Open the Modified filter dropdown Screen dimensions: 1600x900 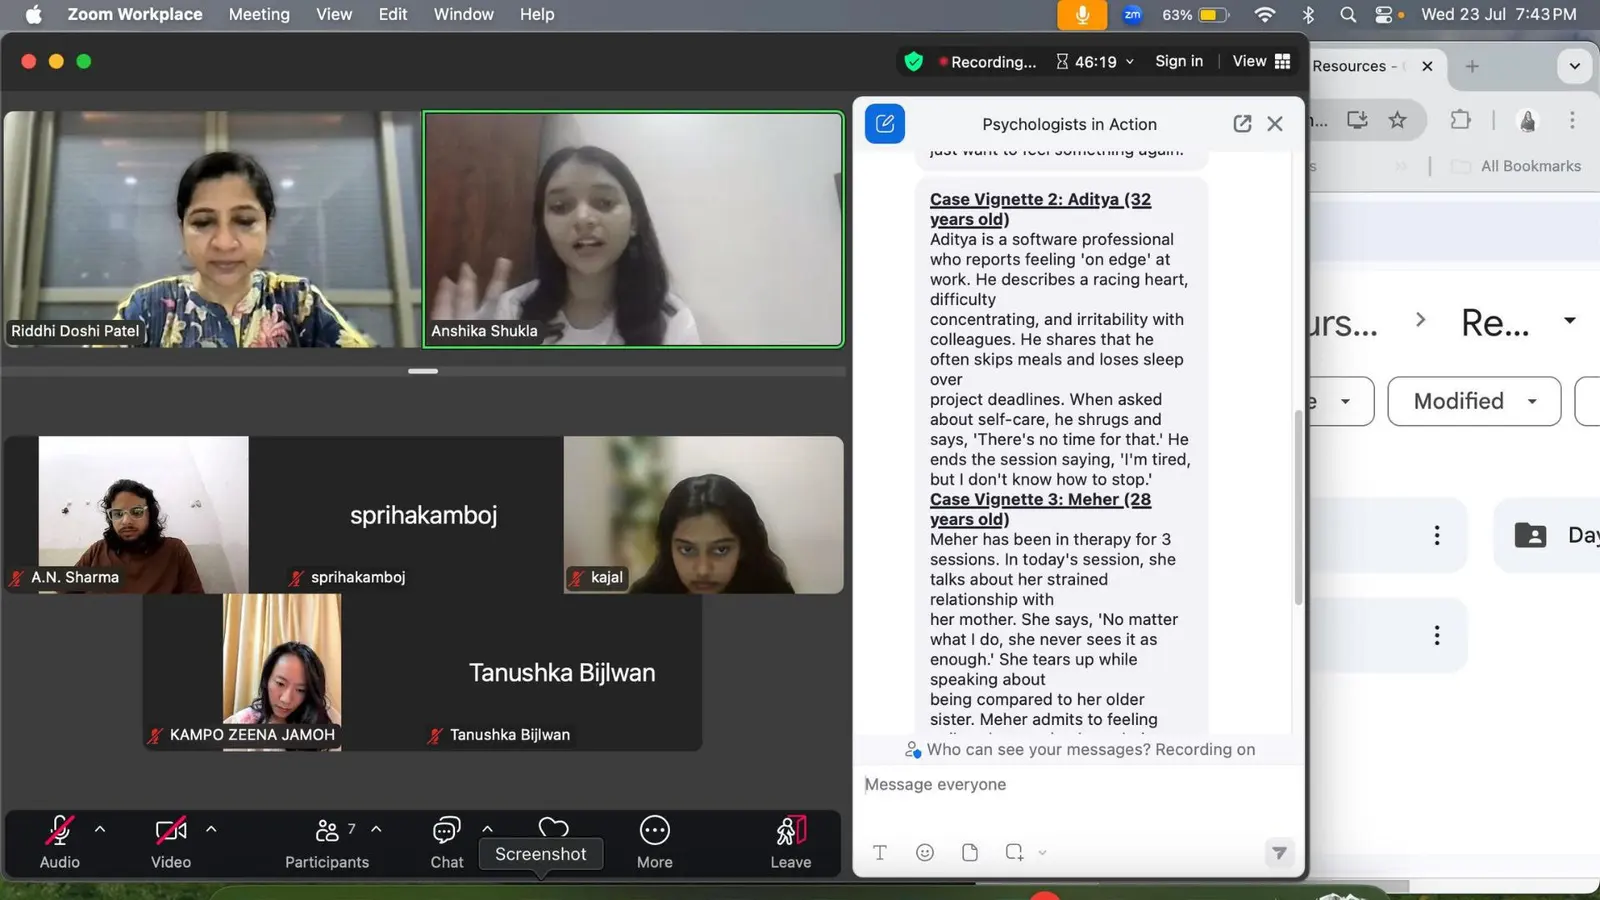click(1474, 401)
